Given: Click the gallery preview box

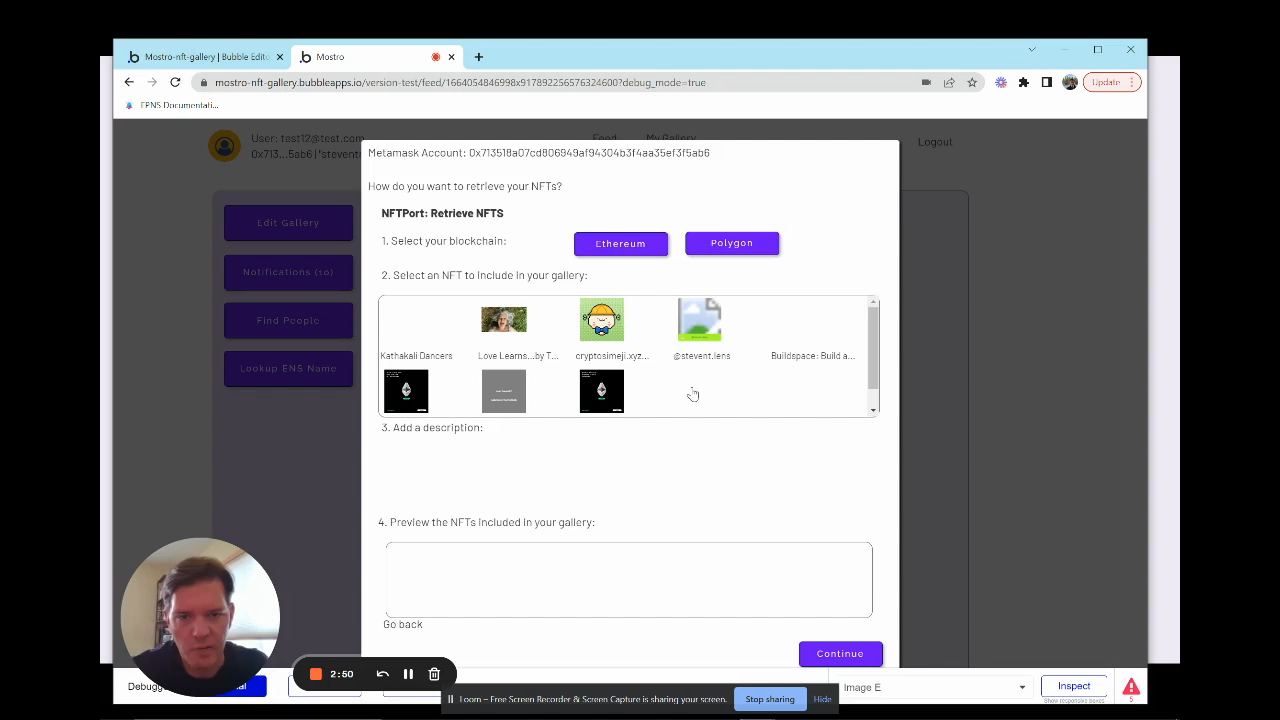Looking at the screenshot, I should coord(629,580).
